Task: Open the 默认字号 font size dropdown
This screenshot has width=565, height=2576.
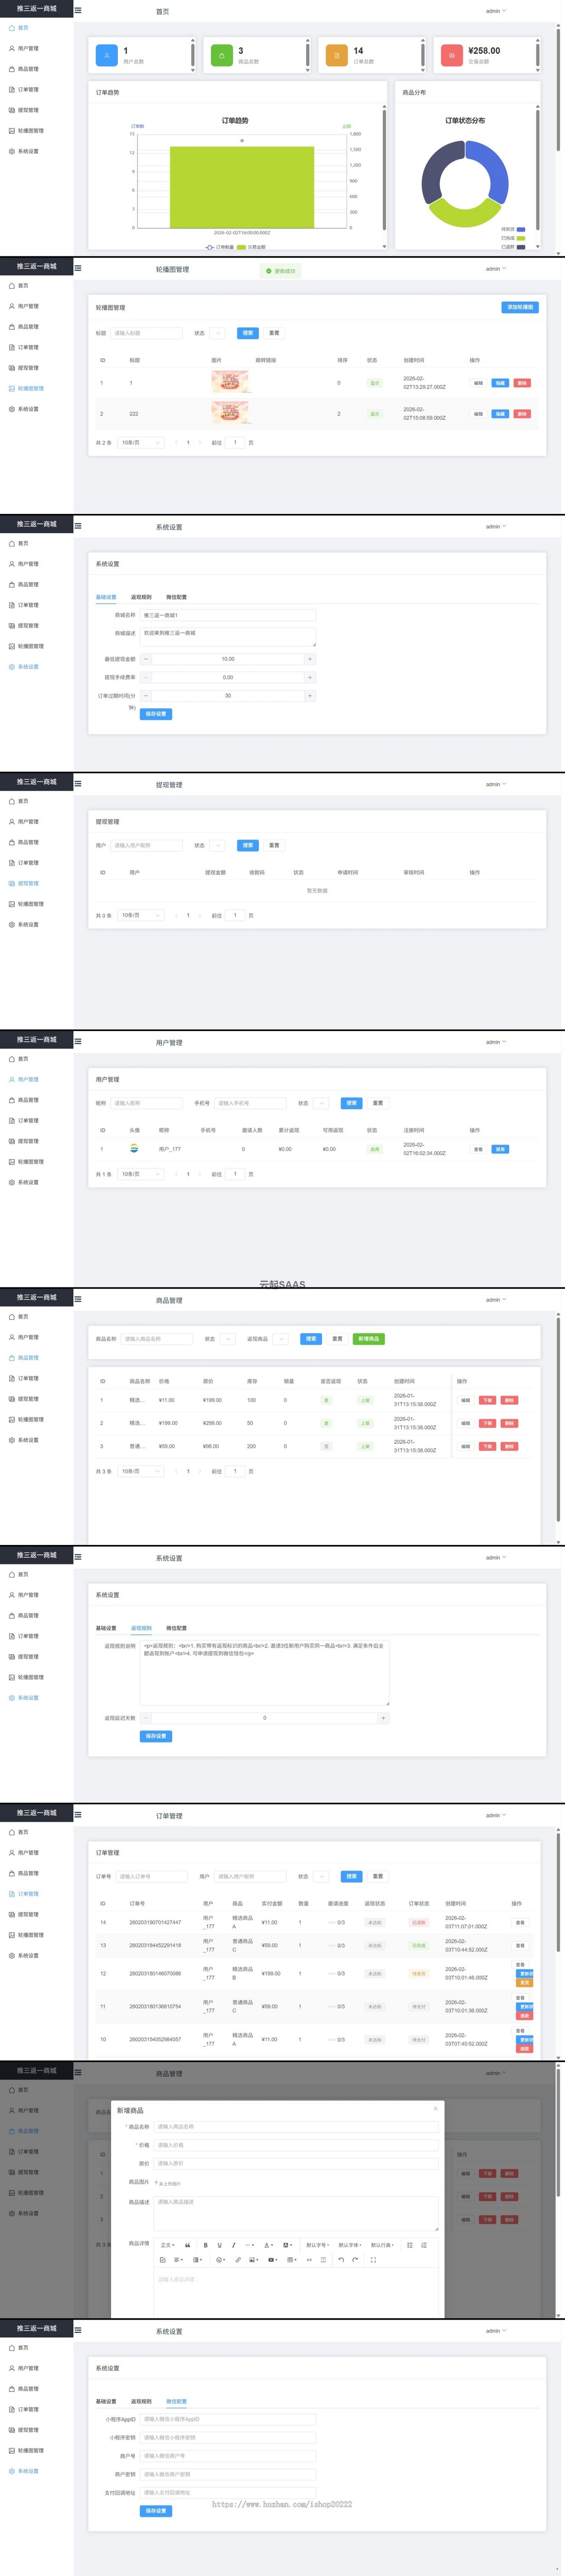Action: point(317,2245)
